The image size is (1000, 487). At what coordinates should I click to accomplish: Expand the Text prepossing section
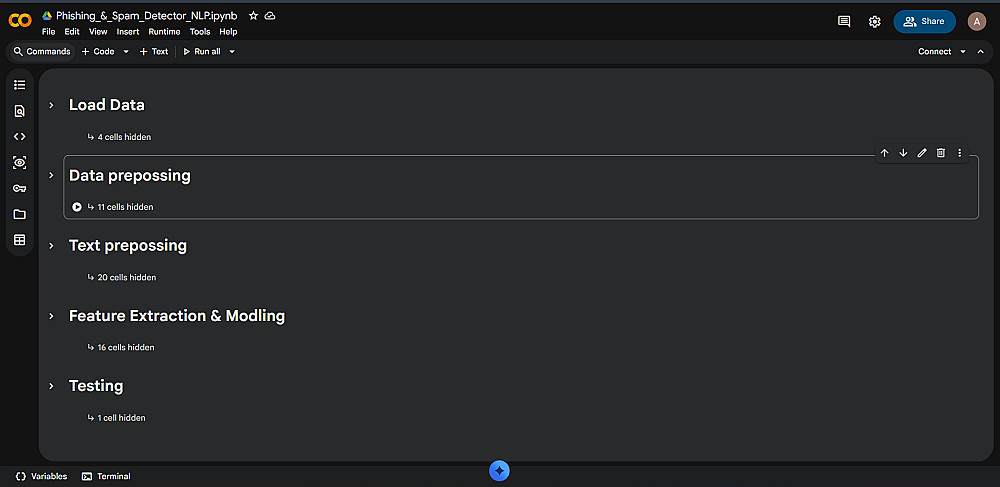pyautogui.click(x=51, y=246)
